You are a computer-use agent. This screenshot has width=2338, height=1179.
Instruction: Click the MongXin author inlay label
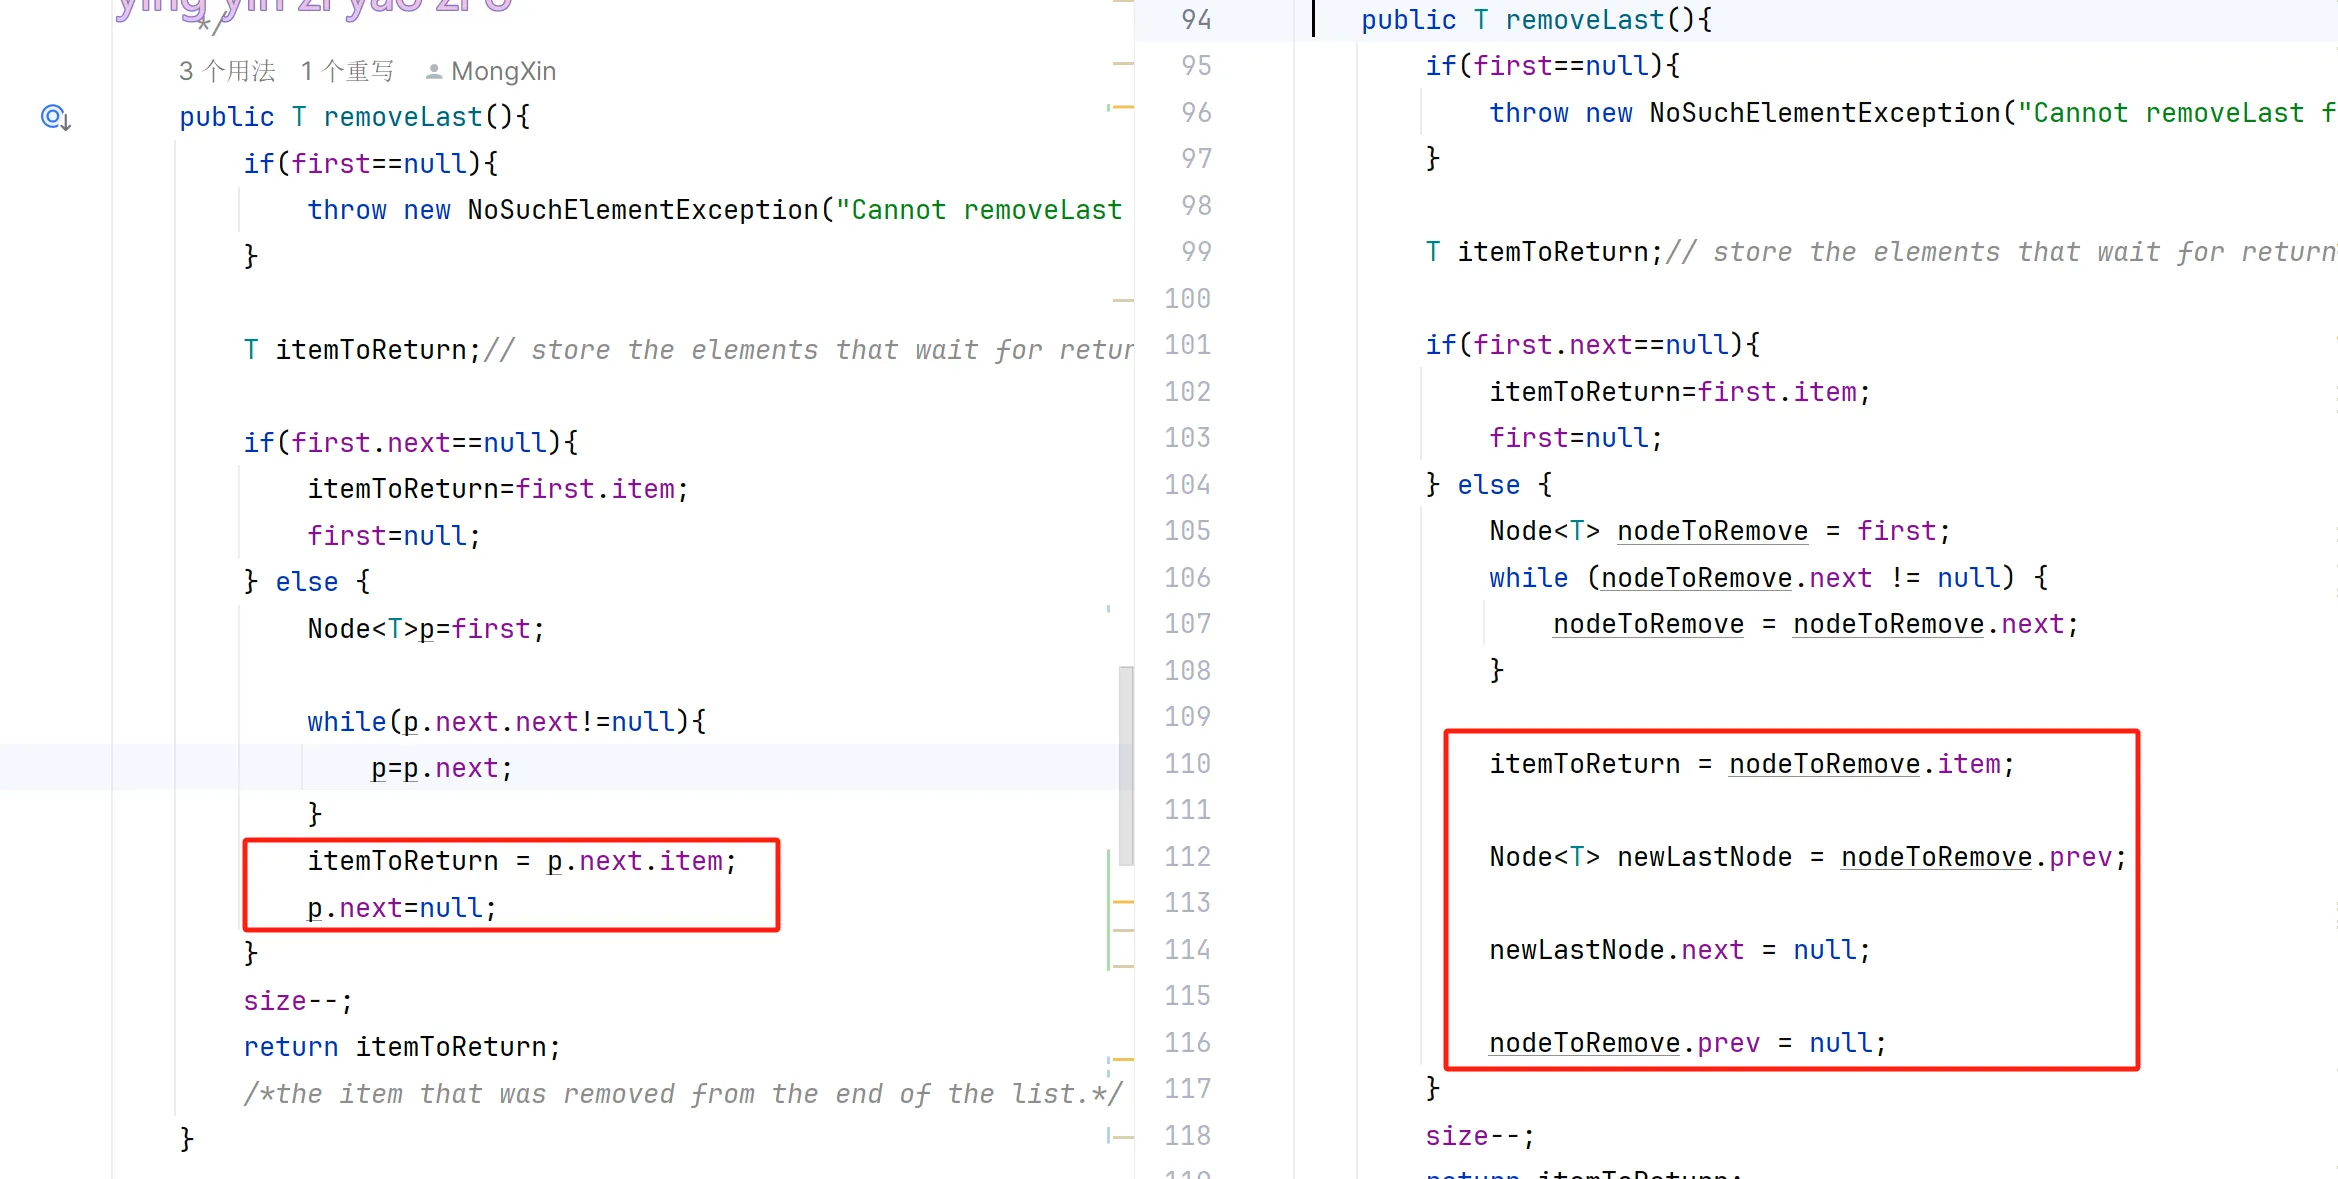coord(503,72)
